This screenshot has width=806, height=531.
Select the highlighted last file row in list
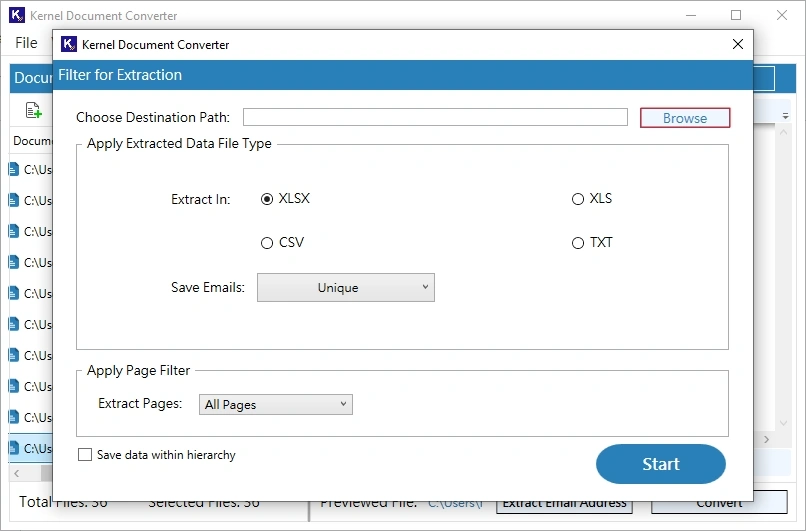(31, 448)
